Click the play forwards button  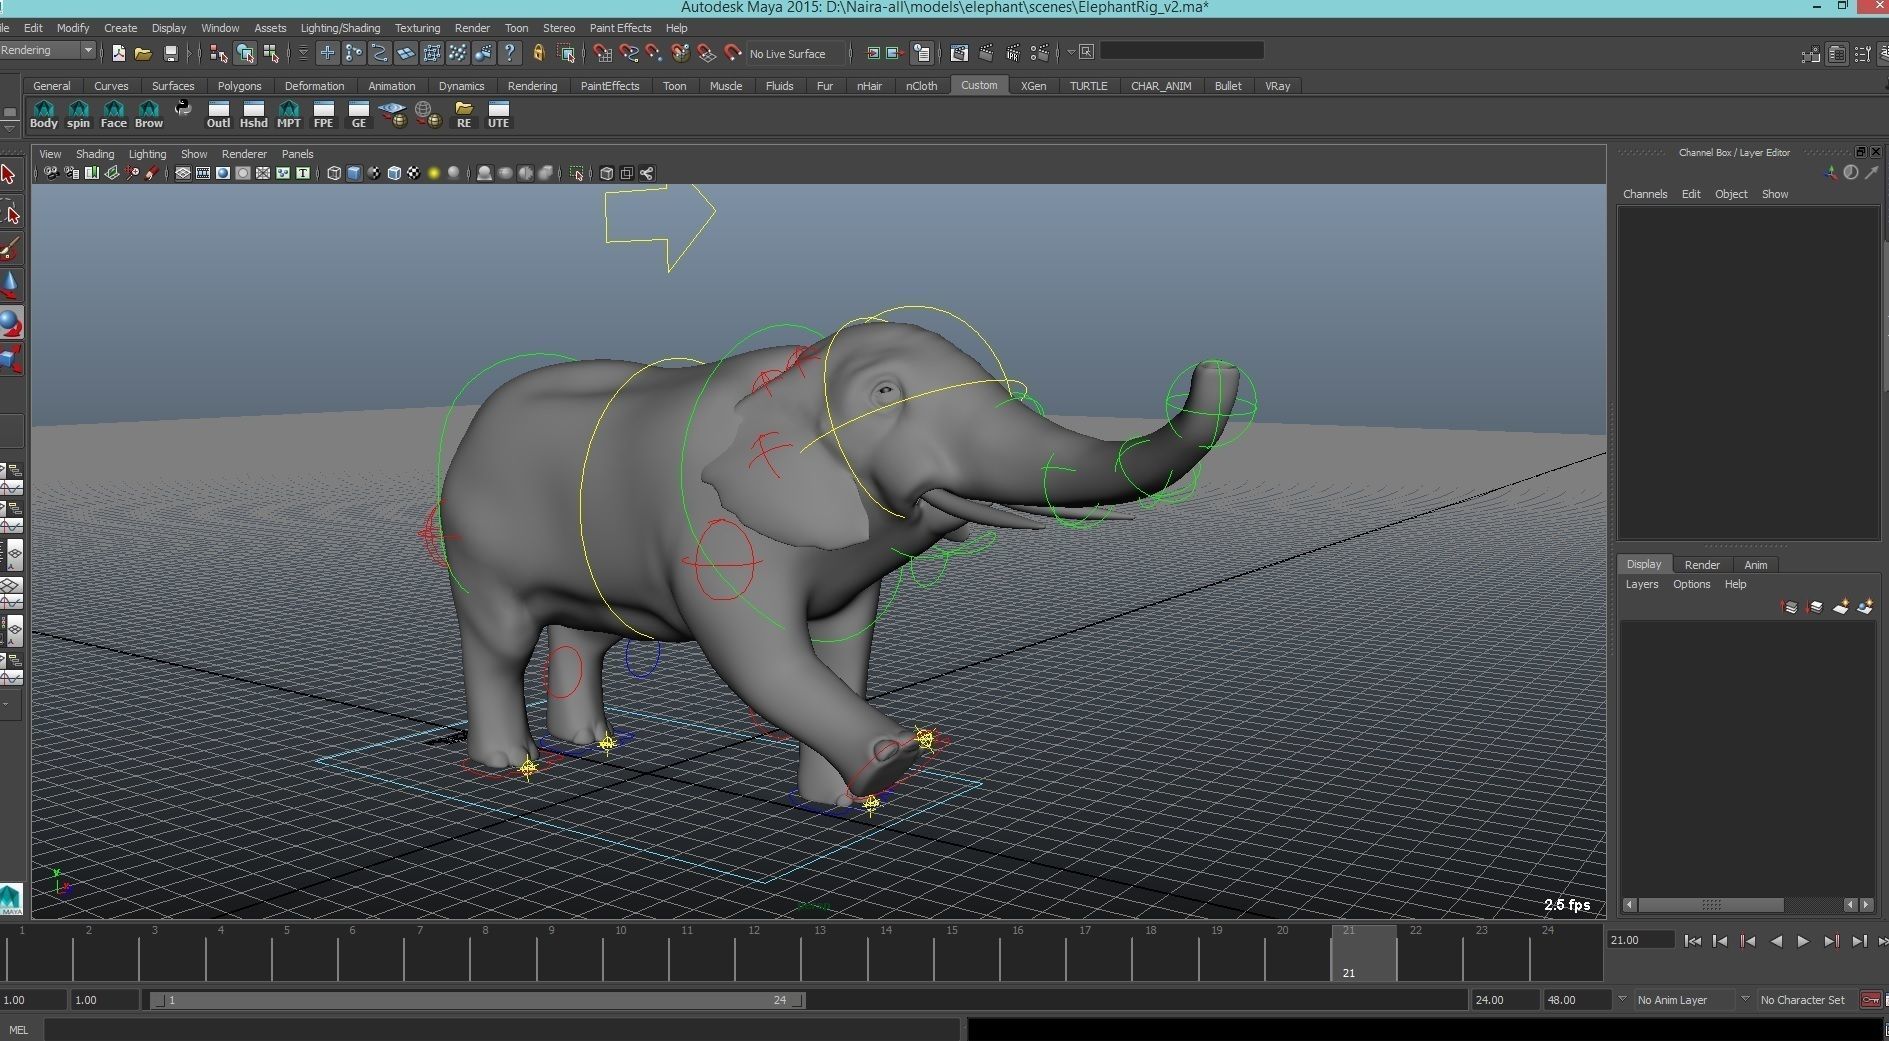tap(1803, 941)
